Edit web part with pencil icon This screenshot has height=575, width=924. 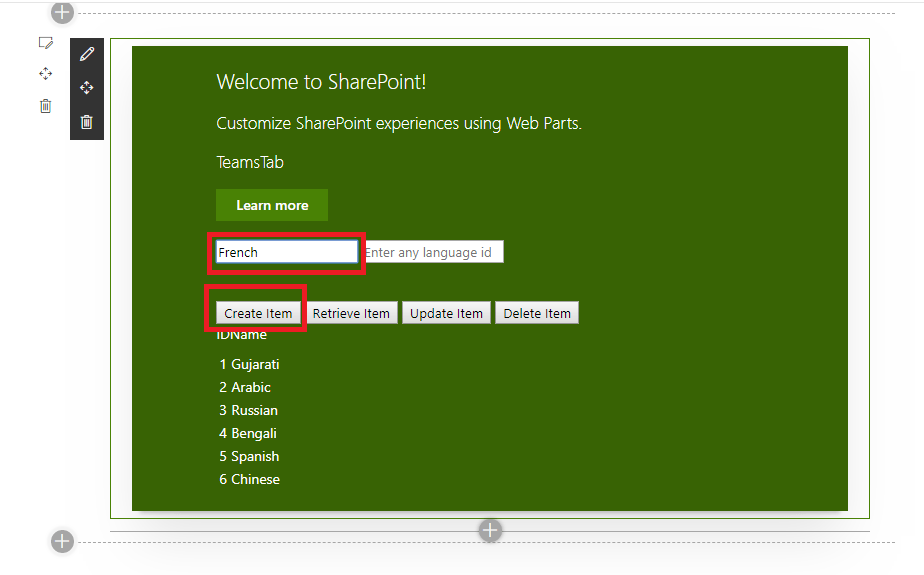pos(87,54)
